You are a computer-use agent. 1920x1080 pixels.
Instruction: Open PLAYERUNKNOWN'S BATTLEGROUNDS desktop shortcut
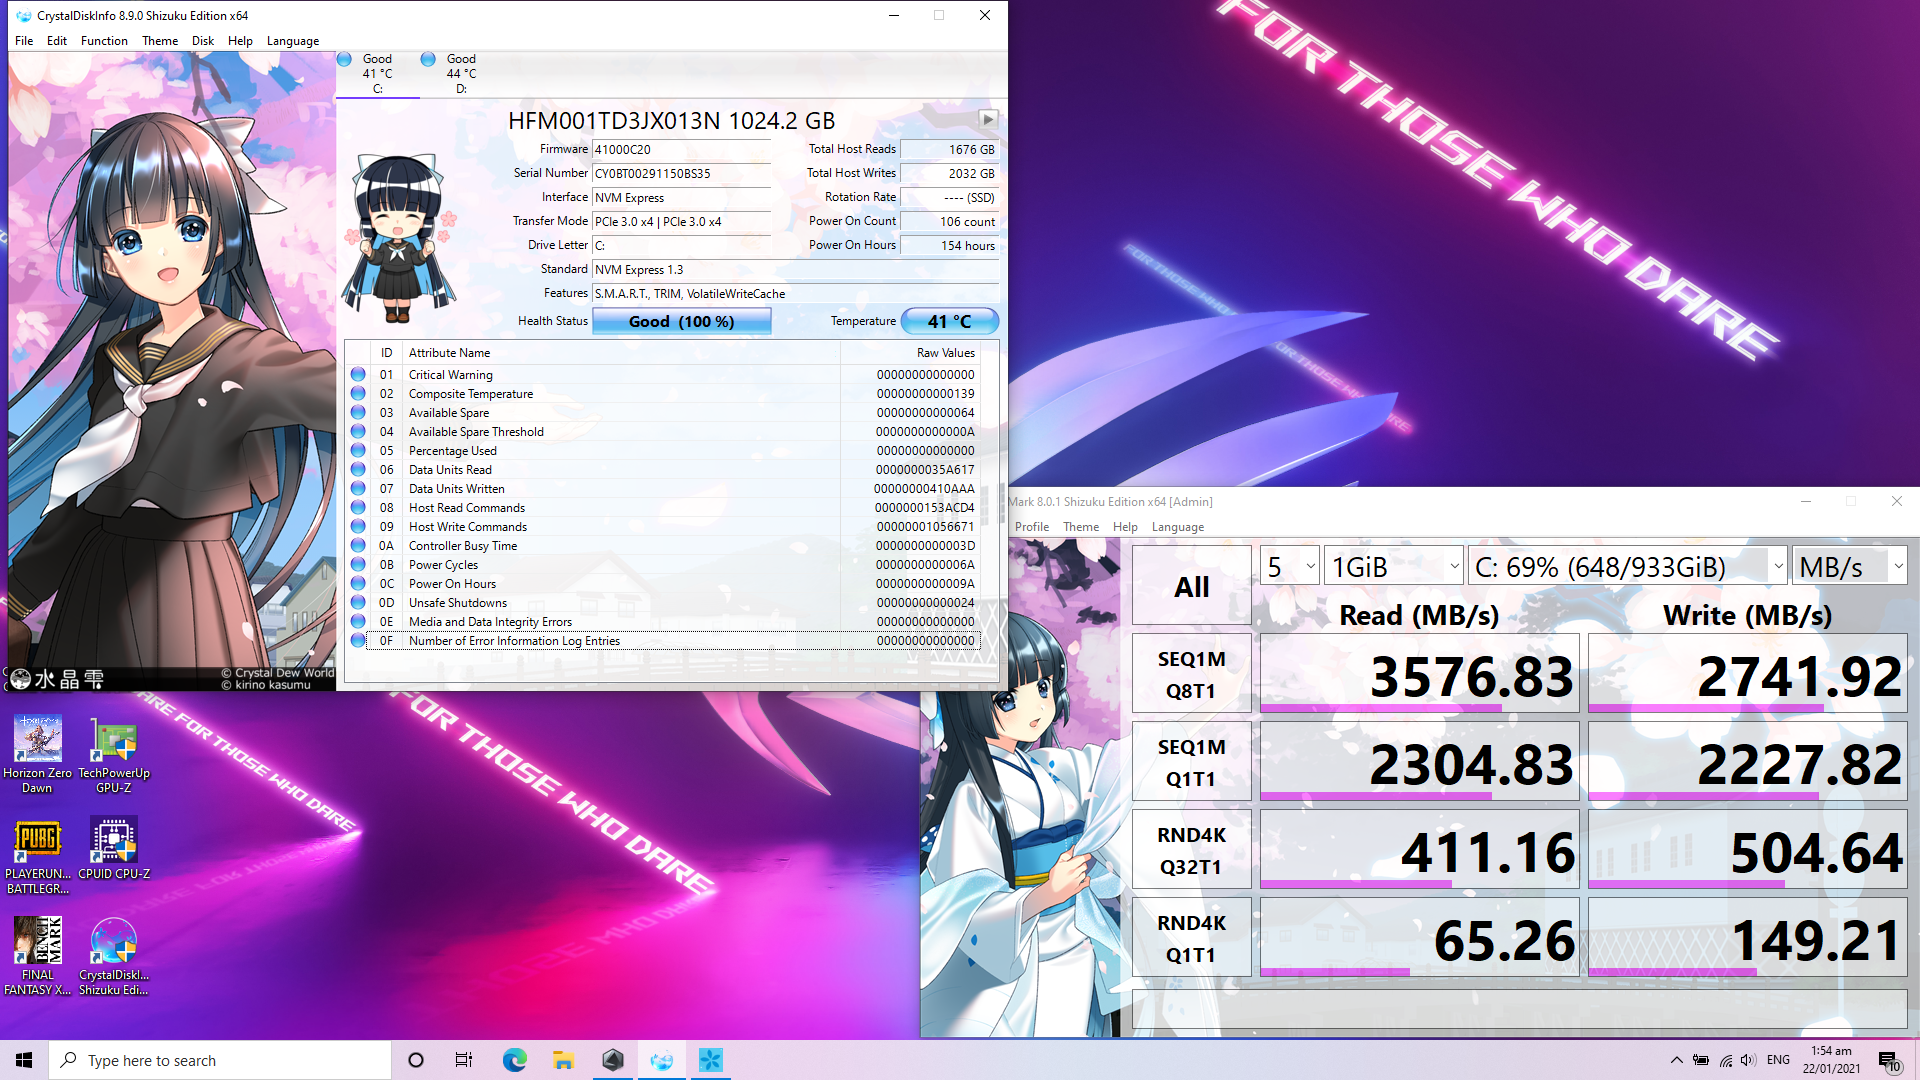(37, 856)
